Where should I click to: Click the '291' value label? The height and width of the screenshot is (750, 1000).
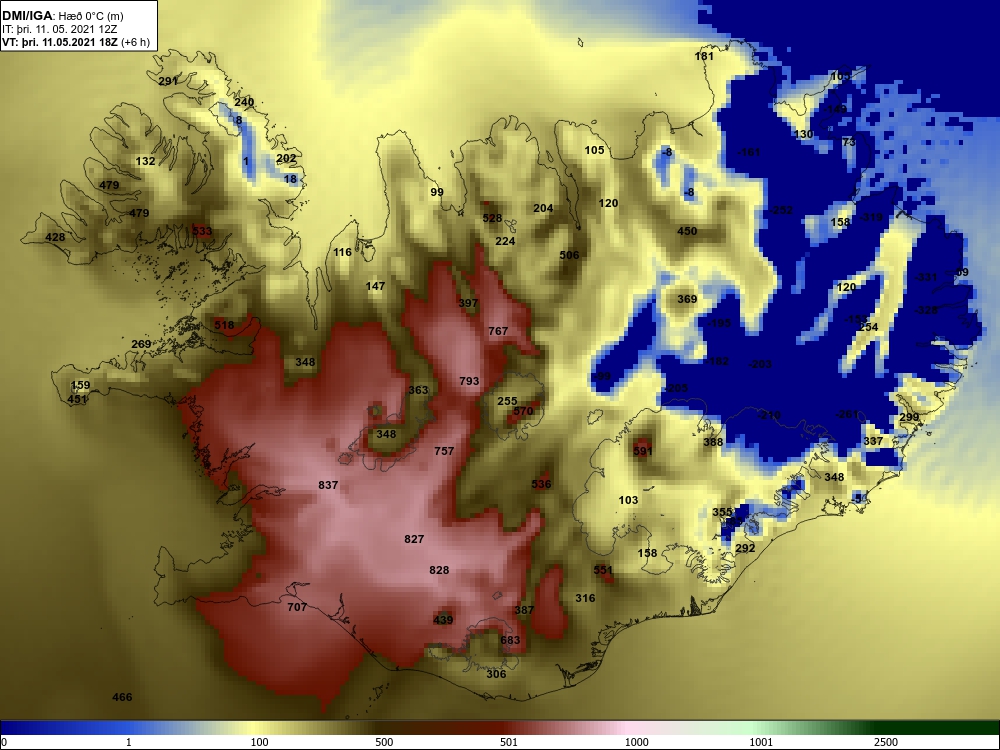coord(168,82)
